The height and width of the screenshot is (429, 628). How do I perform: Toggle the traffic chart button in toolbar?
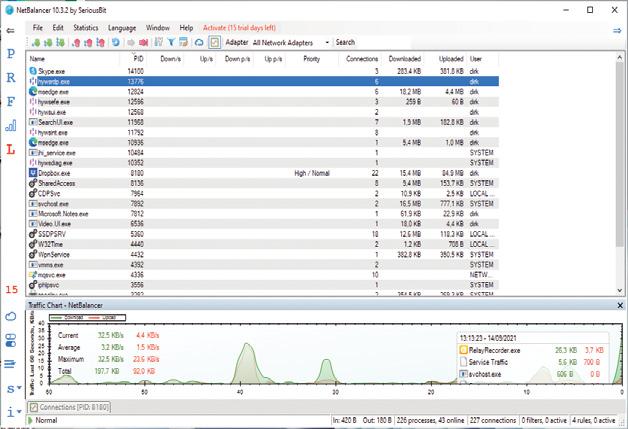(215, 42)
